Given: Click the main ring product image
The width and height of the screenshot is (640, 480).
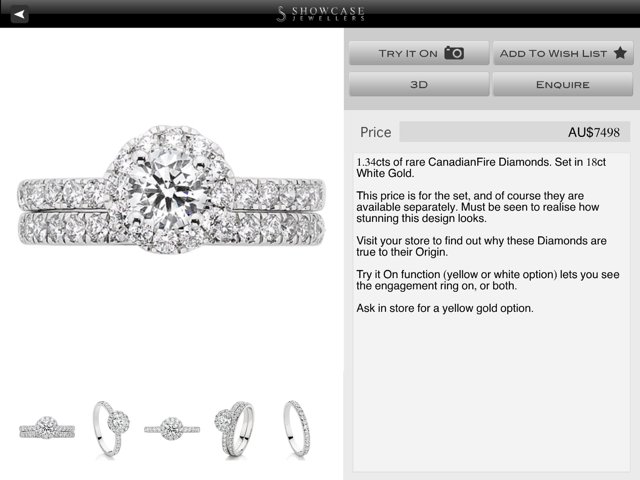Looking at the screenshot, I should coord(171,190).
